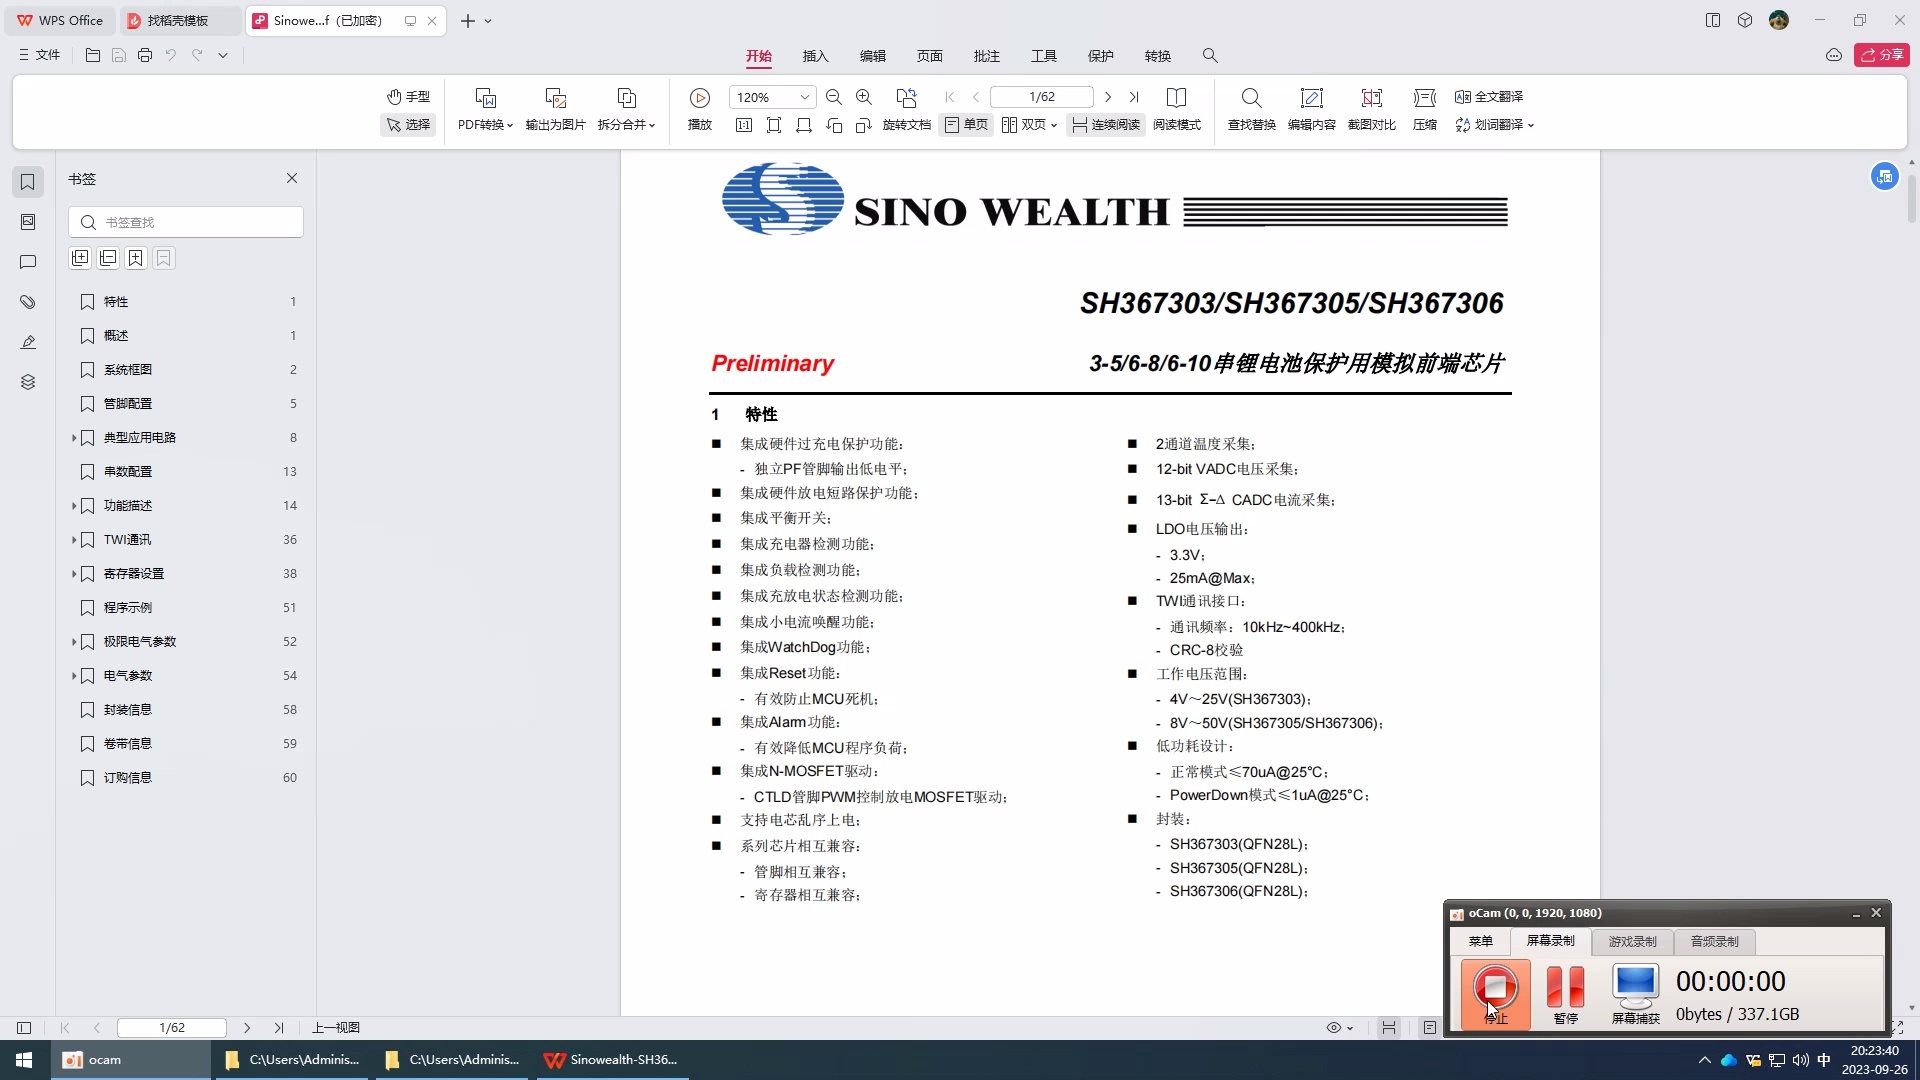Go to next page in toolbar

[x=1108, y=97]
